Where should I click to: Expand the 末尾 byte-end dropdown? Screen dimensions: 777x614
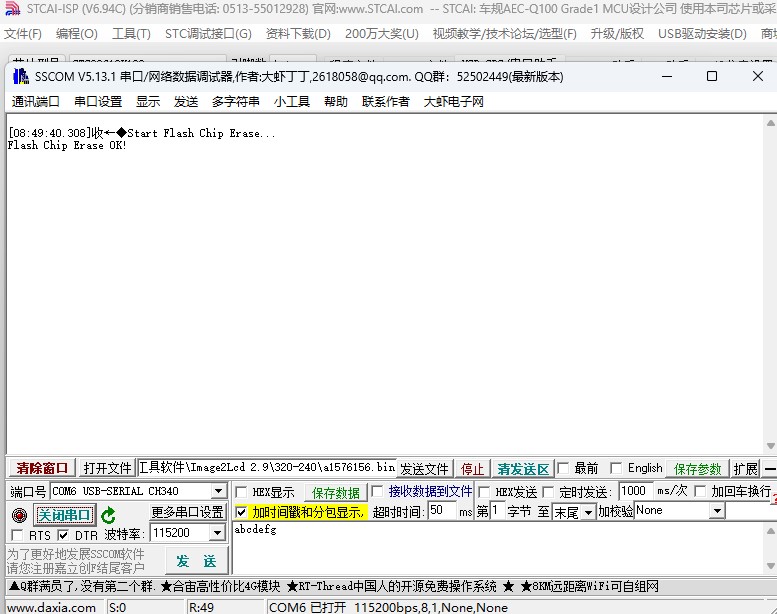tap(588, 512)
